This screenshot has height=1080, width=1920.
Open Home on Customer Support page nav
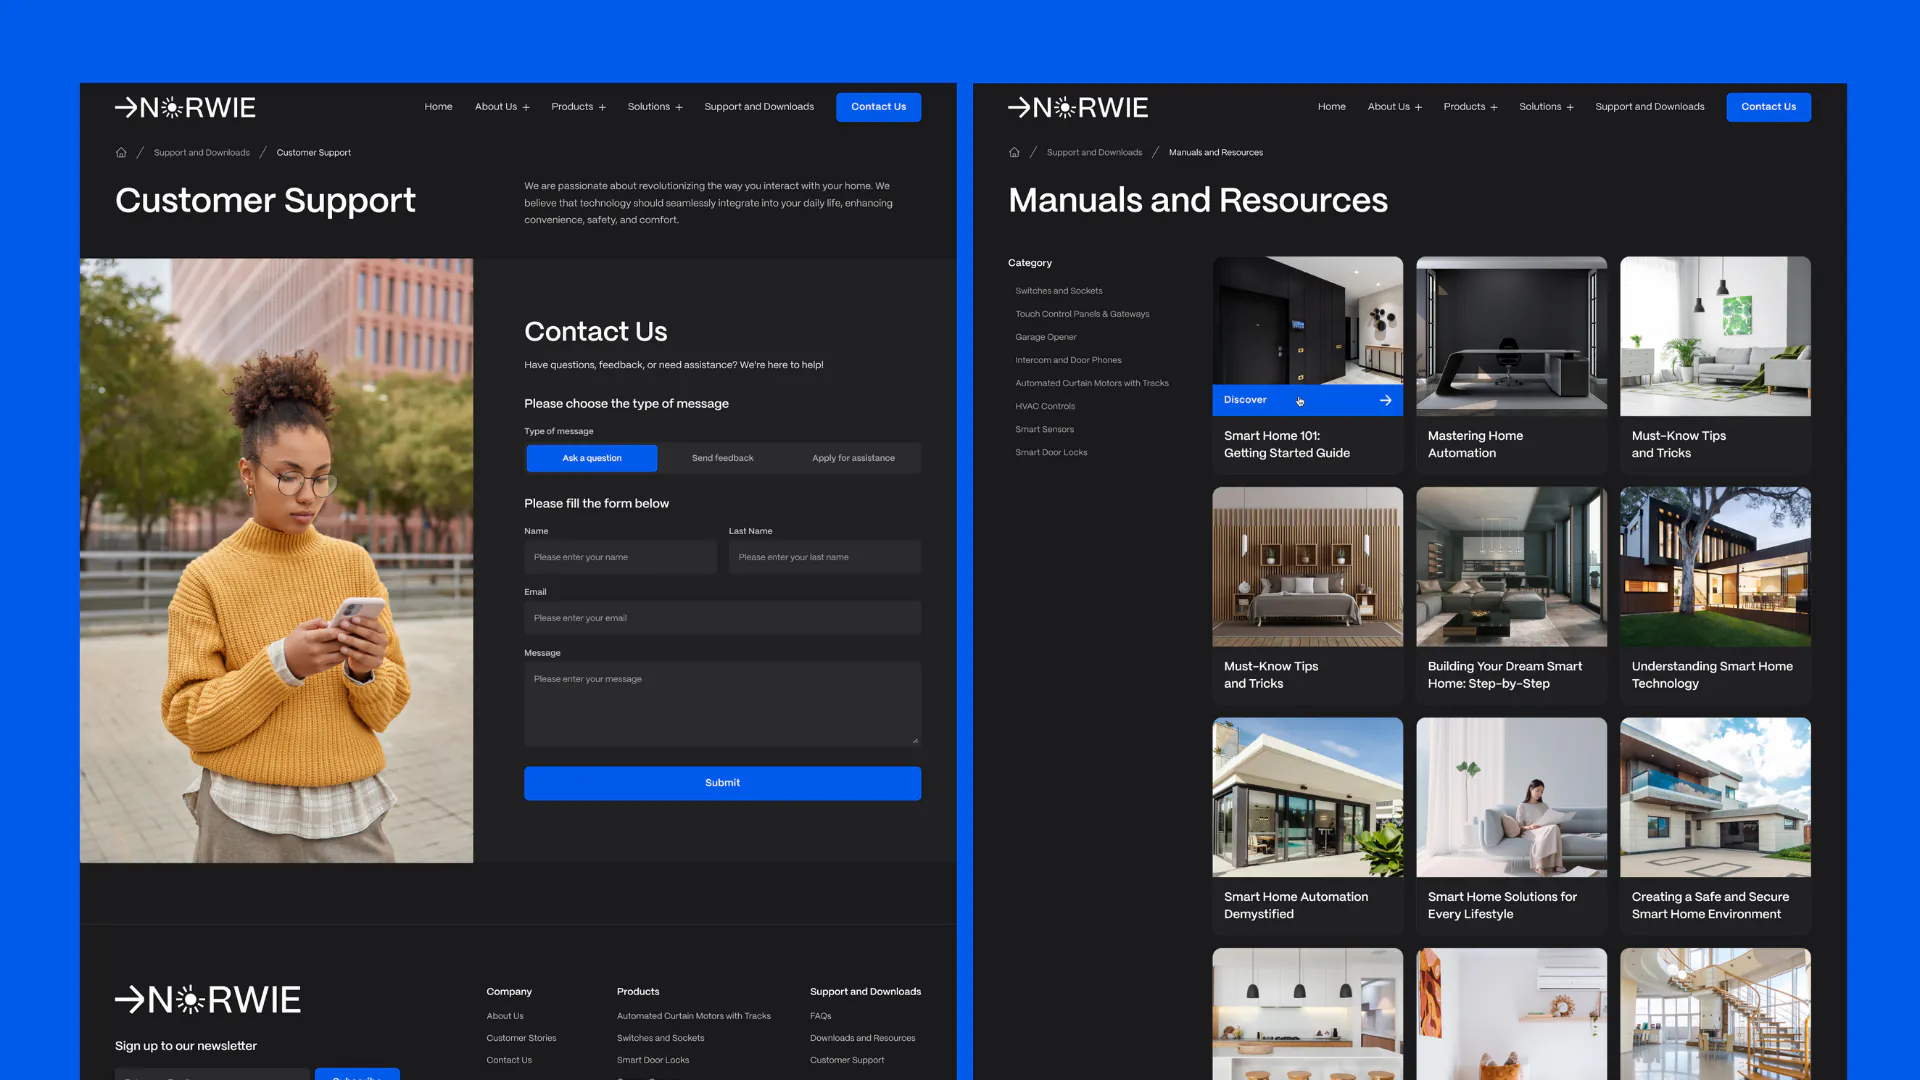click(438, 107)
